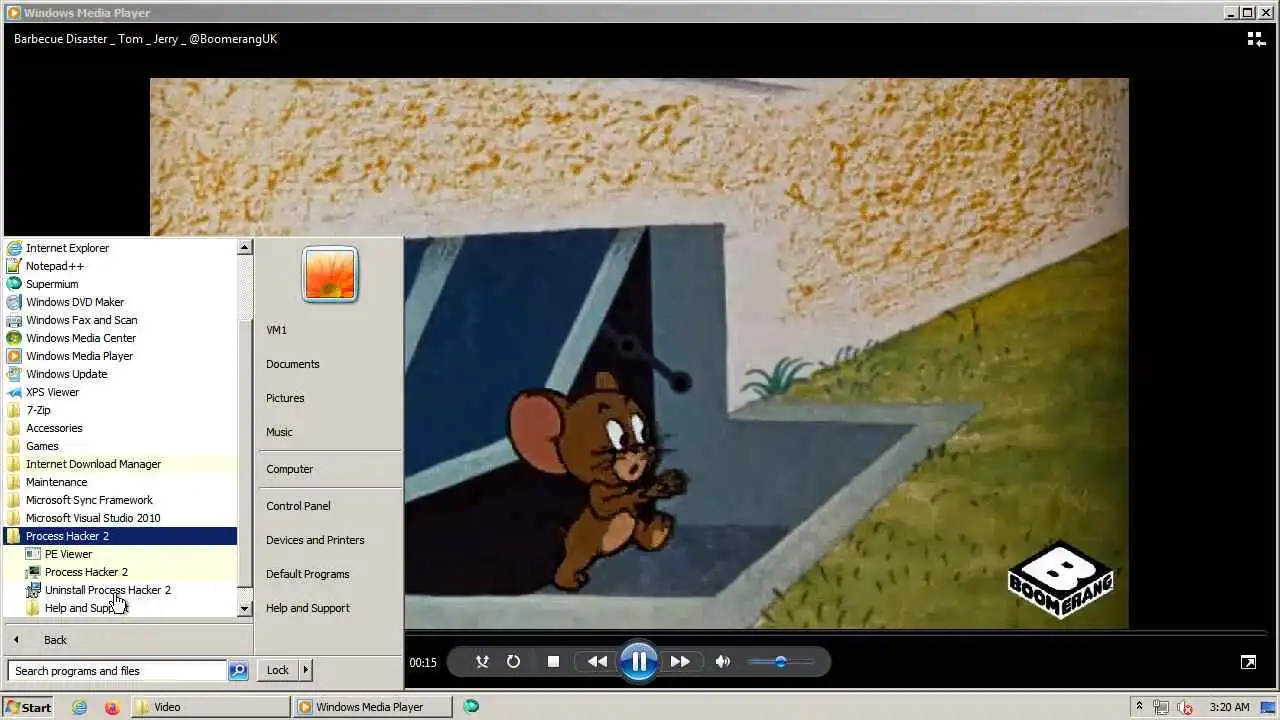
Task: Switch to the Video taskbar window
Action: (x=210, y=707)
